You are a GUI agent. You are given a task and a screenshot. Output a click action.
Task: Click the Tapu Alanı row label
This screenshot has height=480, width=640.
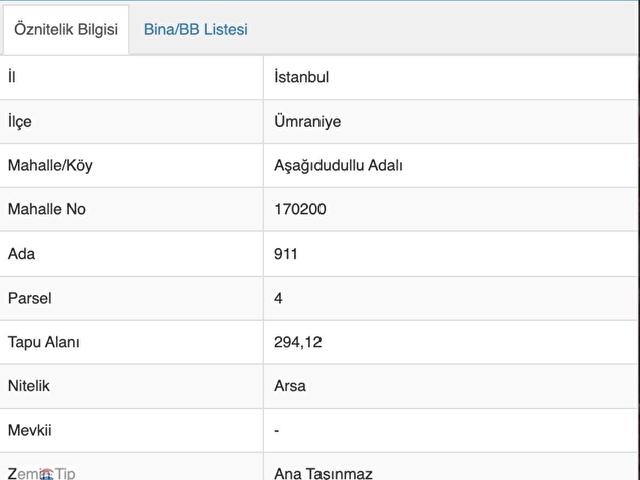coord(44,342)
